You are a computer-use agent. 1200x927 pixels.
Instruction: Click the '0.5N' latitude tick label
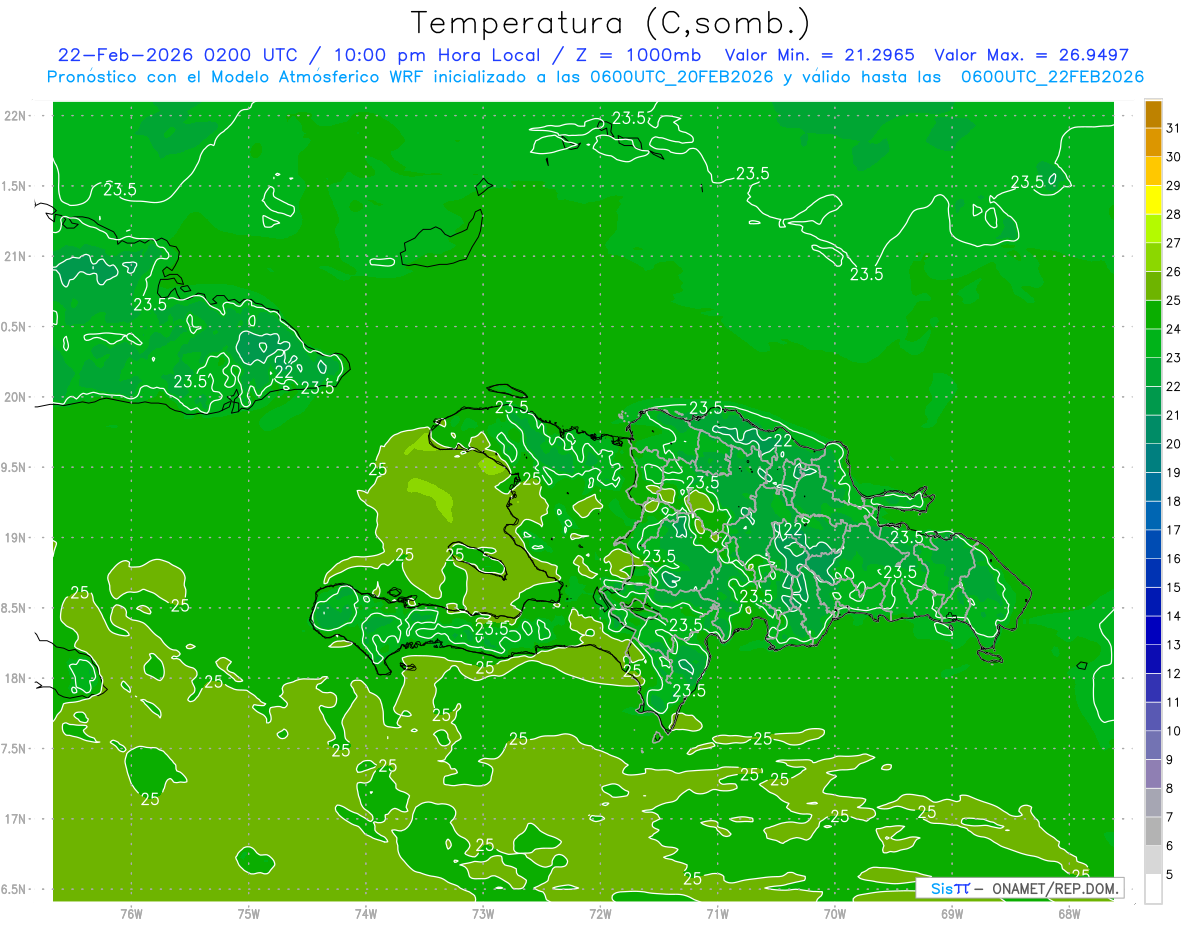pos(15,327)
